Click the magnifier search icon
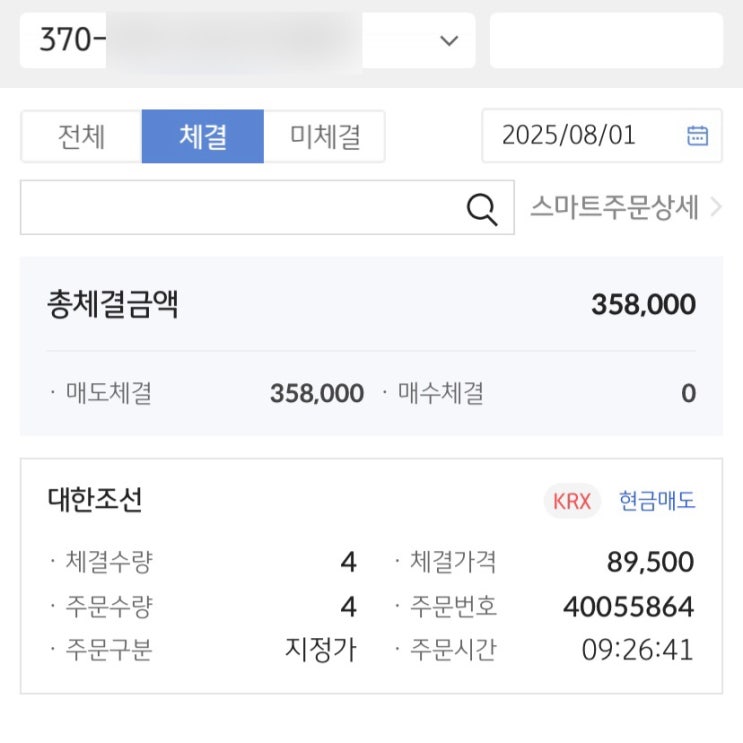 (482, 208)
